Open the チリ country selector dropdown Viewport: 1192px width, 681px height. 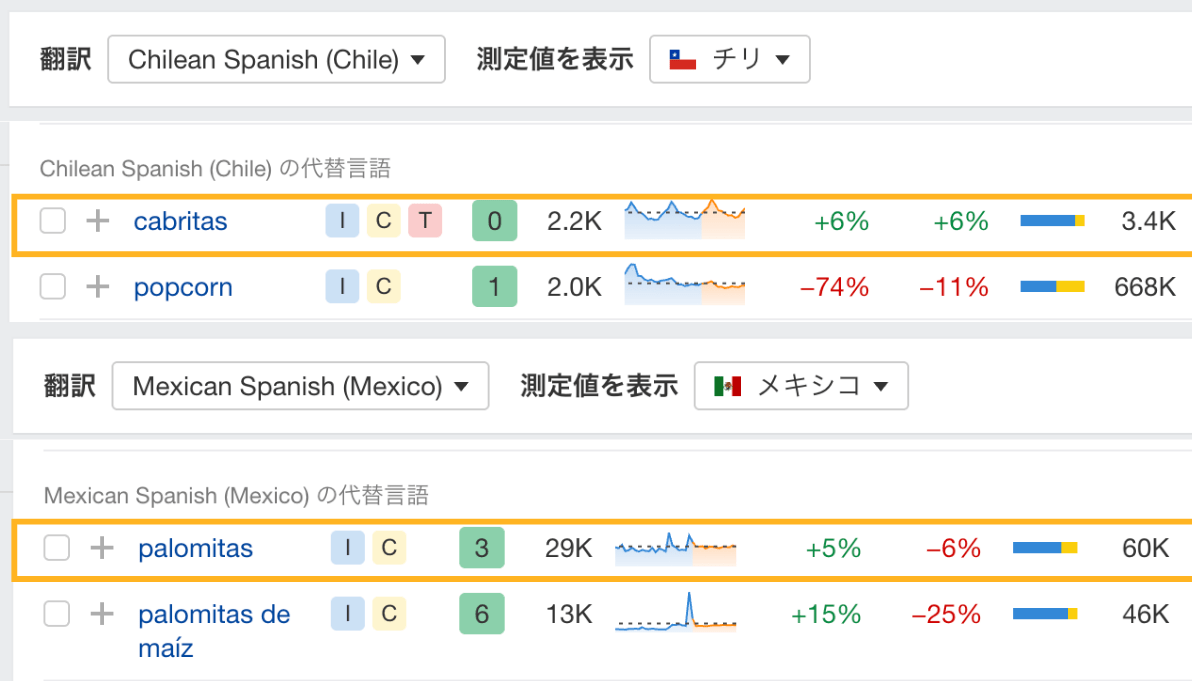pyautogui.click(x=730, y=59)
